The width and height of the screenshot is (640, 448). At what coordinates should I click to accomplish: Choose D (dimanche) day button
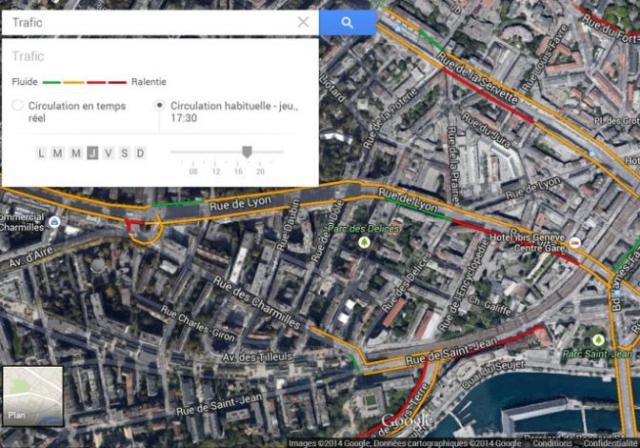pos(140,153)
